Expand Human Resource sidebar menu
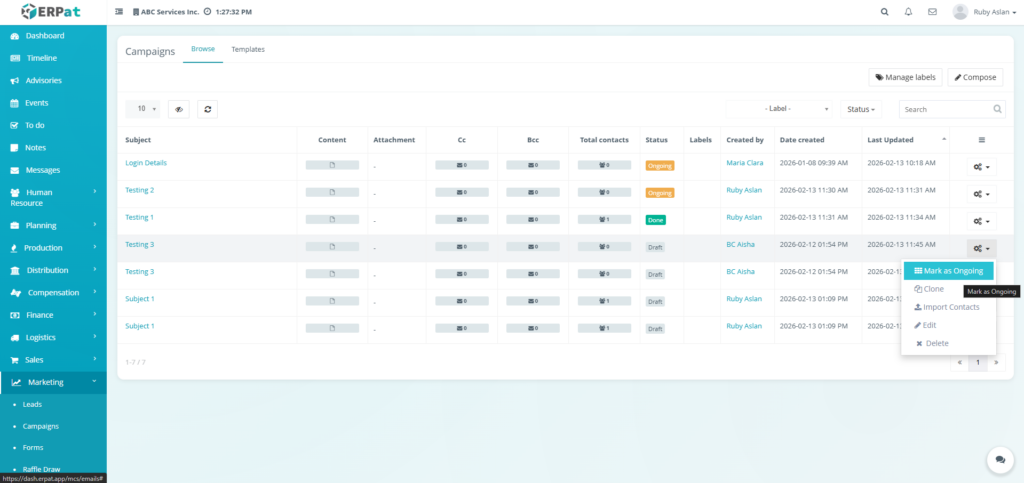1024x483 pixels. point(53,197)
